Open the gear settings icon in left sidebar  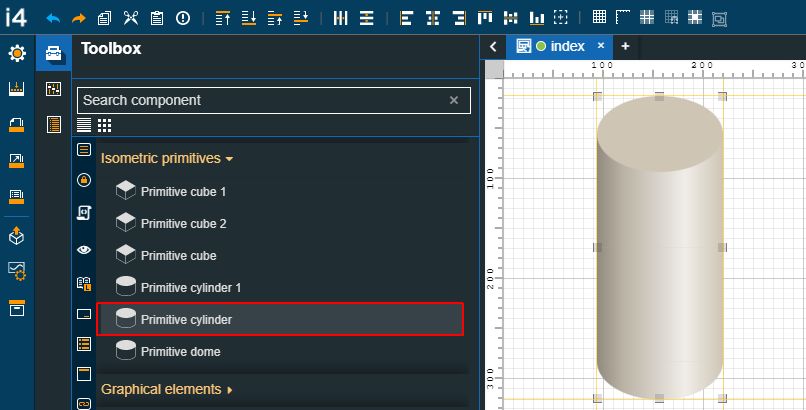pos(17,53)
